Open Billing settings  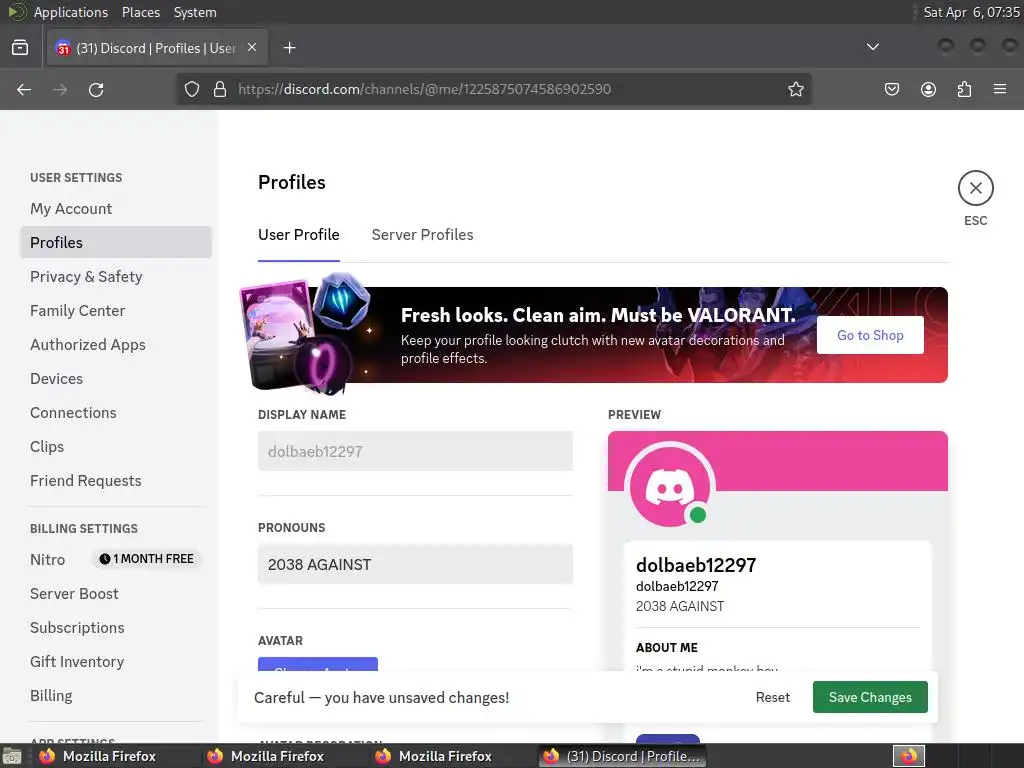click(x=116, y=695)
